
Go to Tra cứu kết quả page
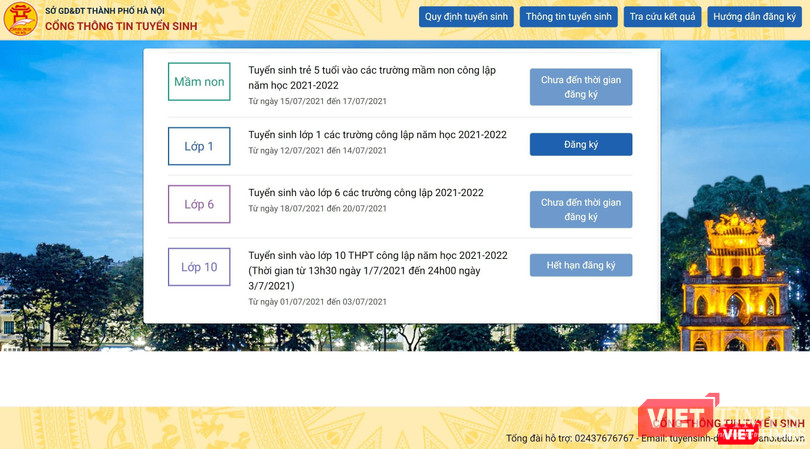point(662,17)
